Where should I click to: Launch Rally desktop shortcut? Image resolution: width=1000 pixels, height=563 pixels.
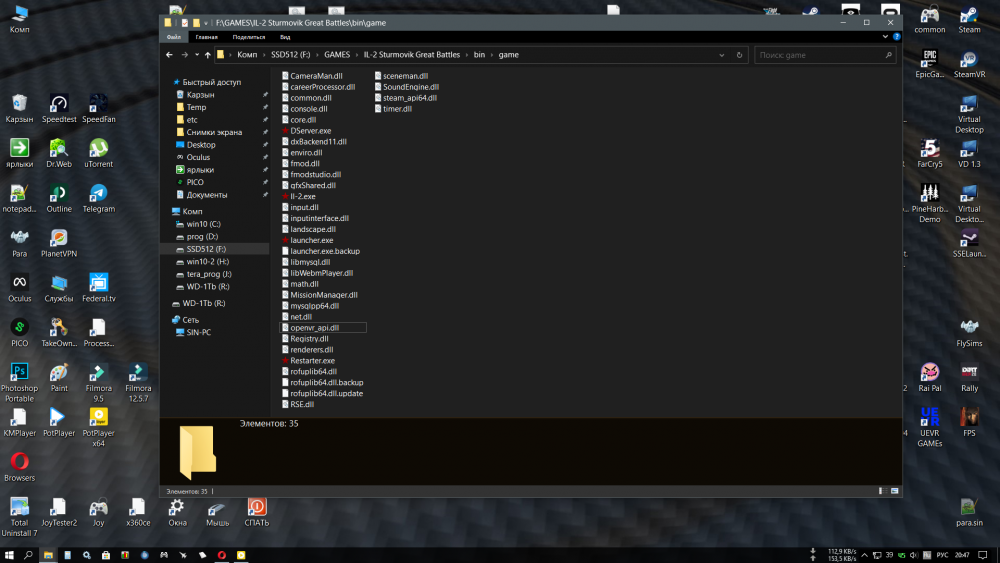[969, 377]
